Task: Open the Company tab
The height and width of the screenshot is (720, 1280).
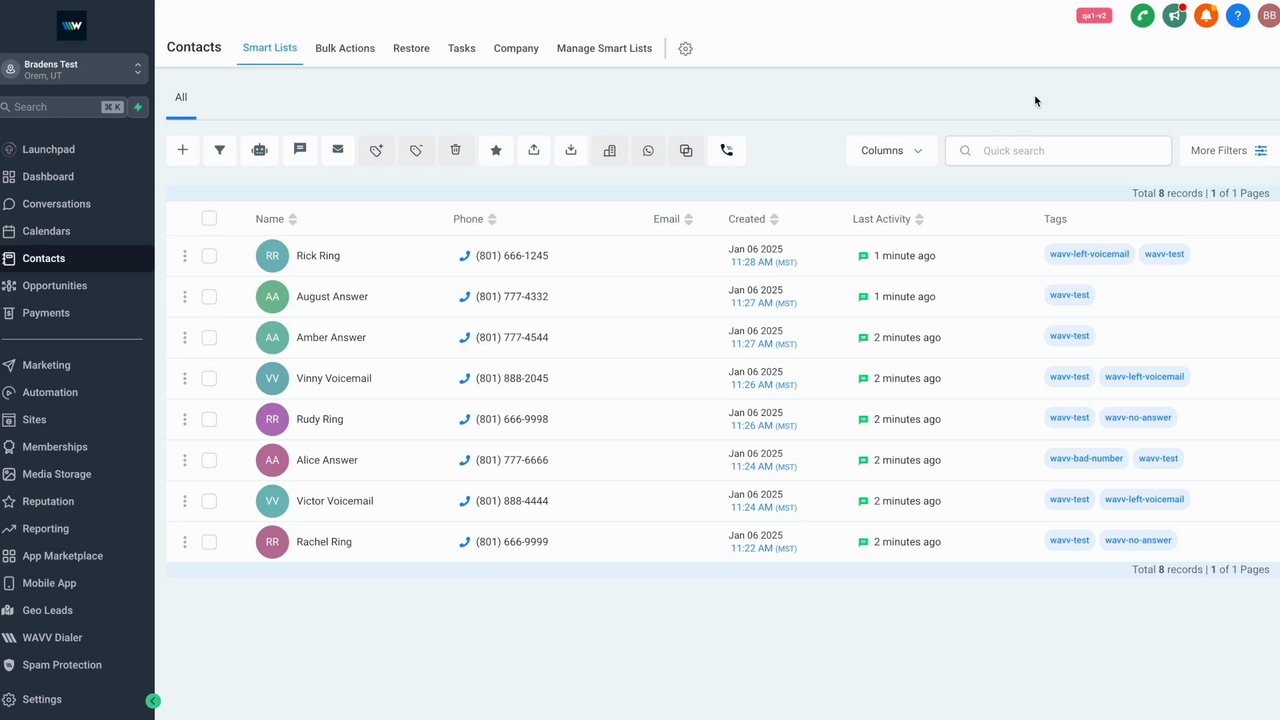Action: [x=516, y=48]
